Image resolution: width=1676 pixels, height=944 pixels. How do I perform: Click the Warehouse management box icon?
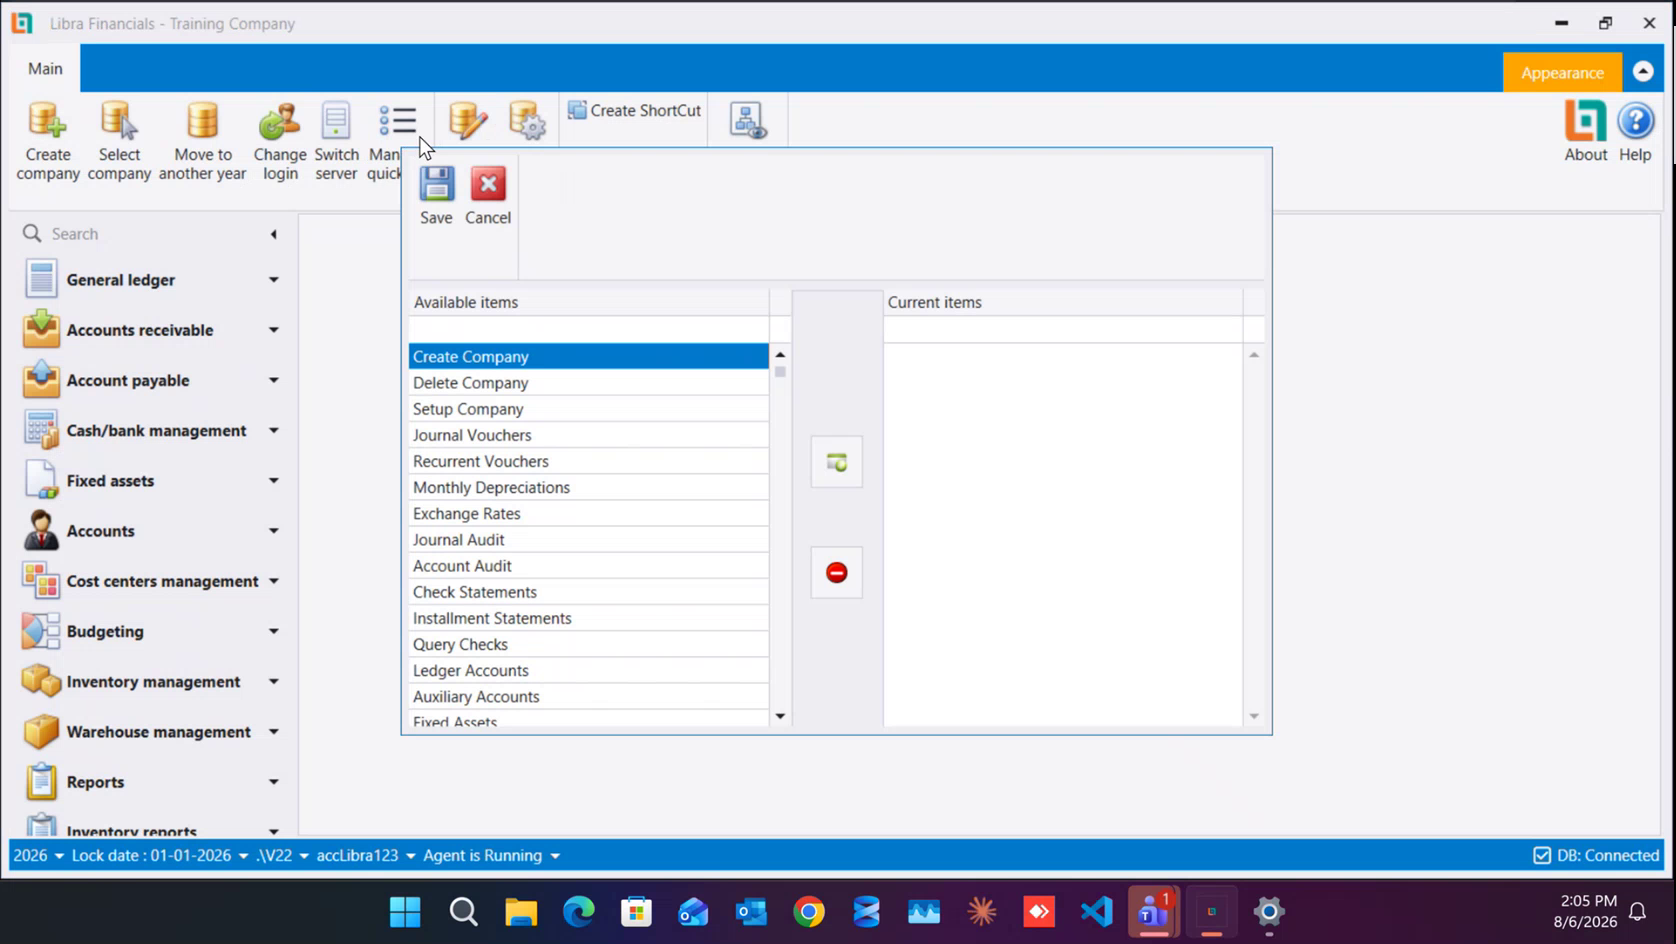pos(41,731)
